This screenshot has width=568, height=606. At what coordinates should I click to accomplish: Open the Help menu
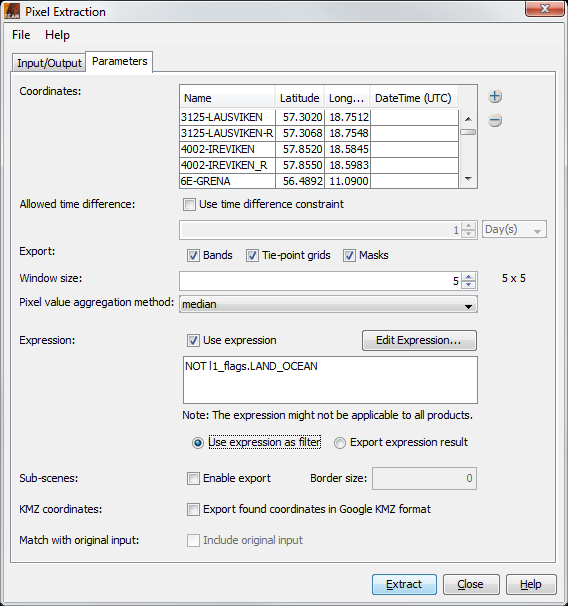pos(58,35)
